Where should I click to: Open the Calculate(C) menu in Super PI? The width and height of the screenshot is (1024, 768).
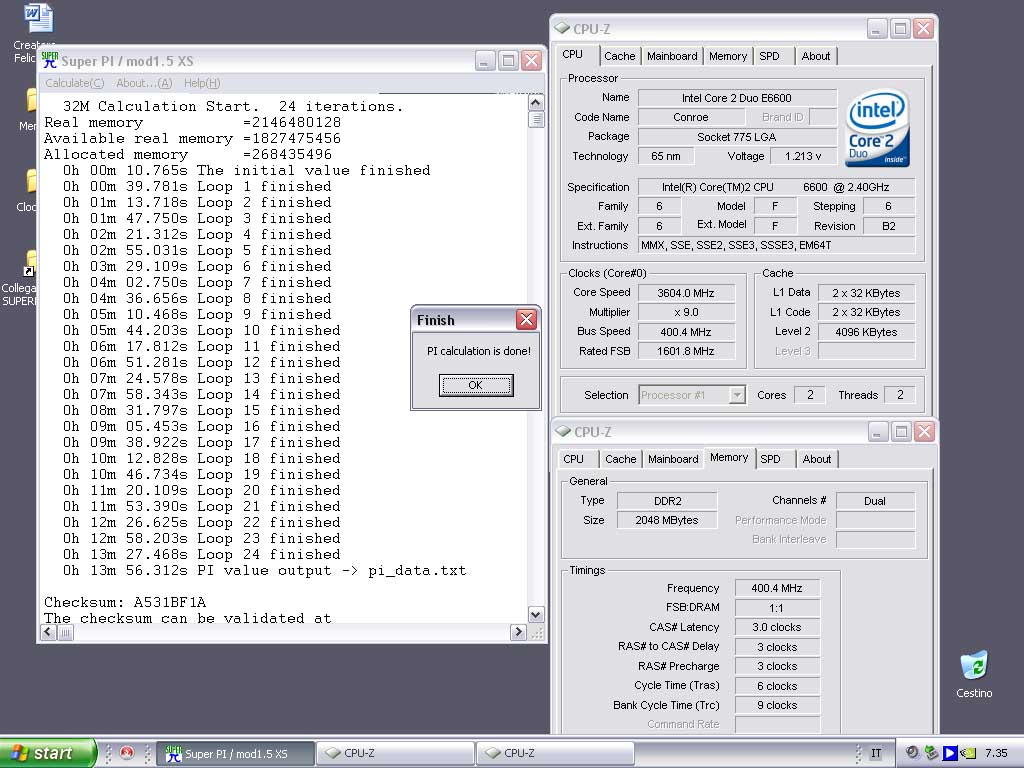74,83
